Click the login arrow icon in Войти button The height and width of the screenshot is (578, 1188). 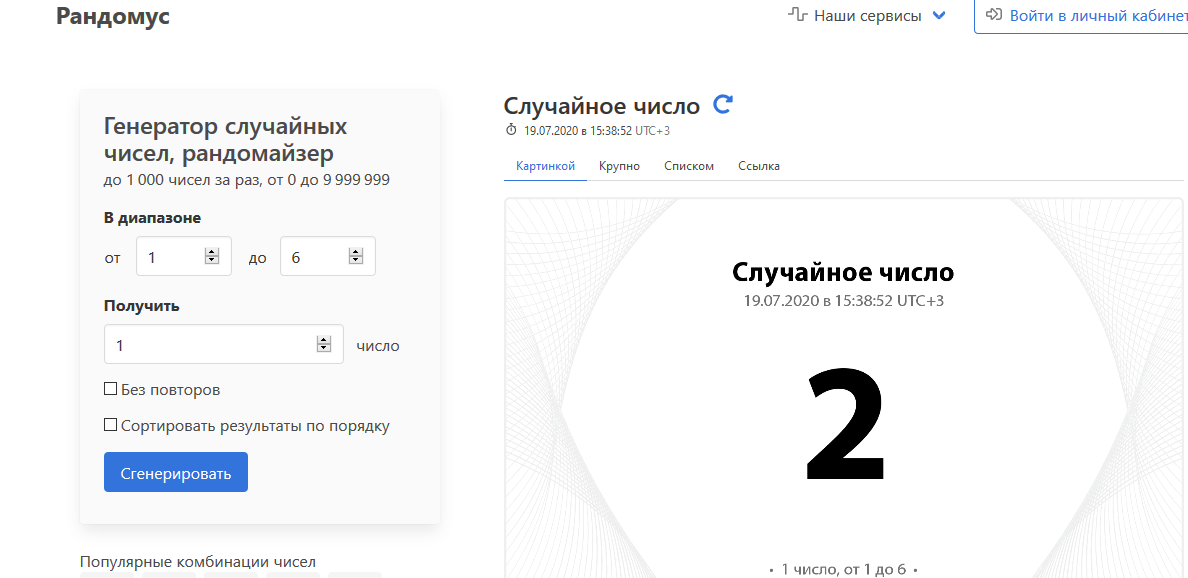click(x=993, y=14)
